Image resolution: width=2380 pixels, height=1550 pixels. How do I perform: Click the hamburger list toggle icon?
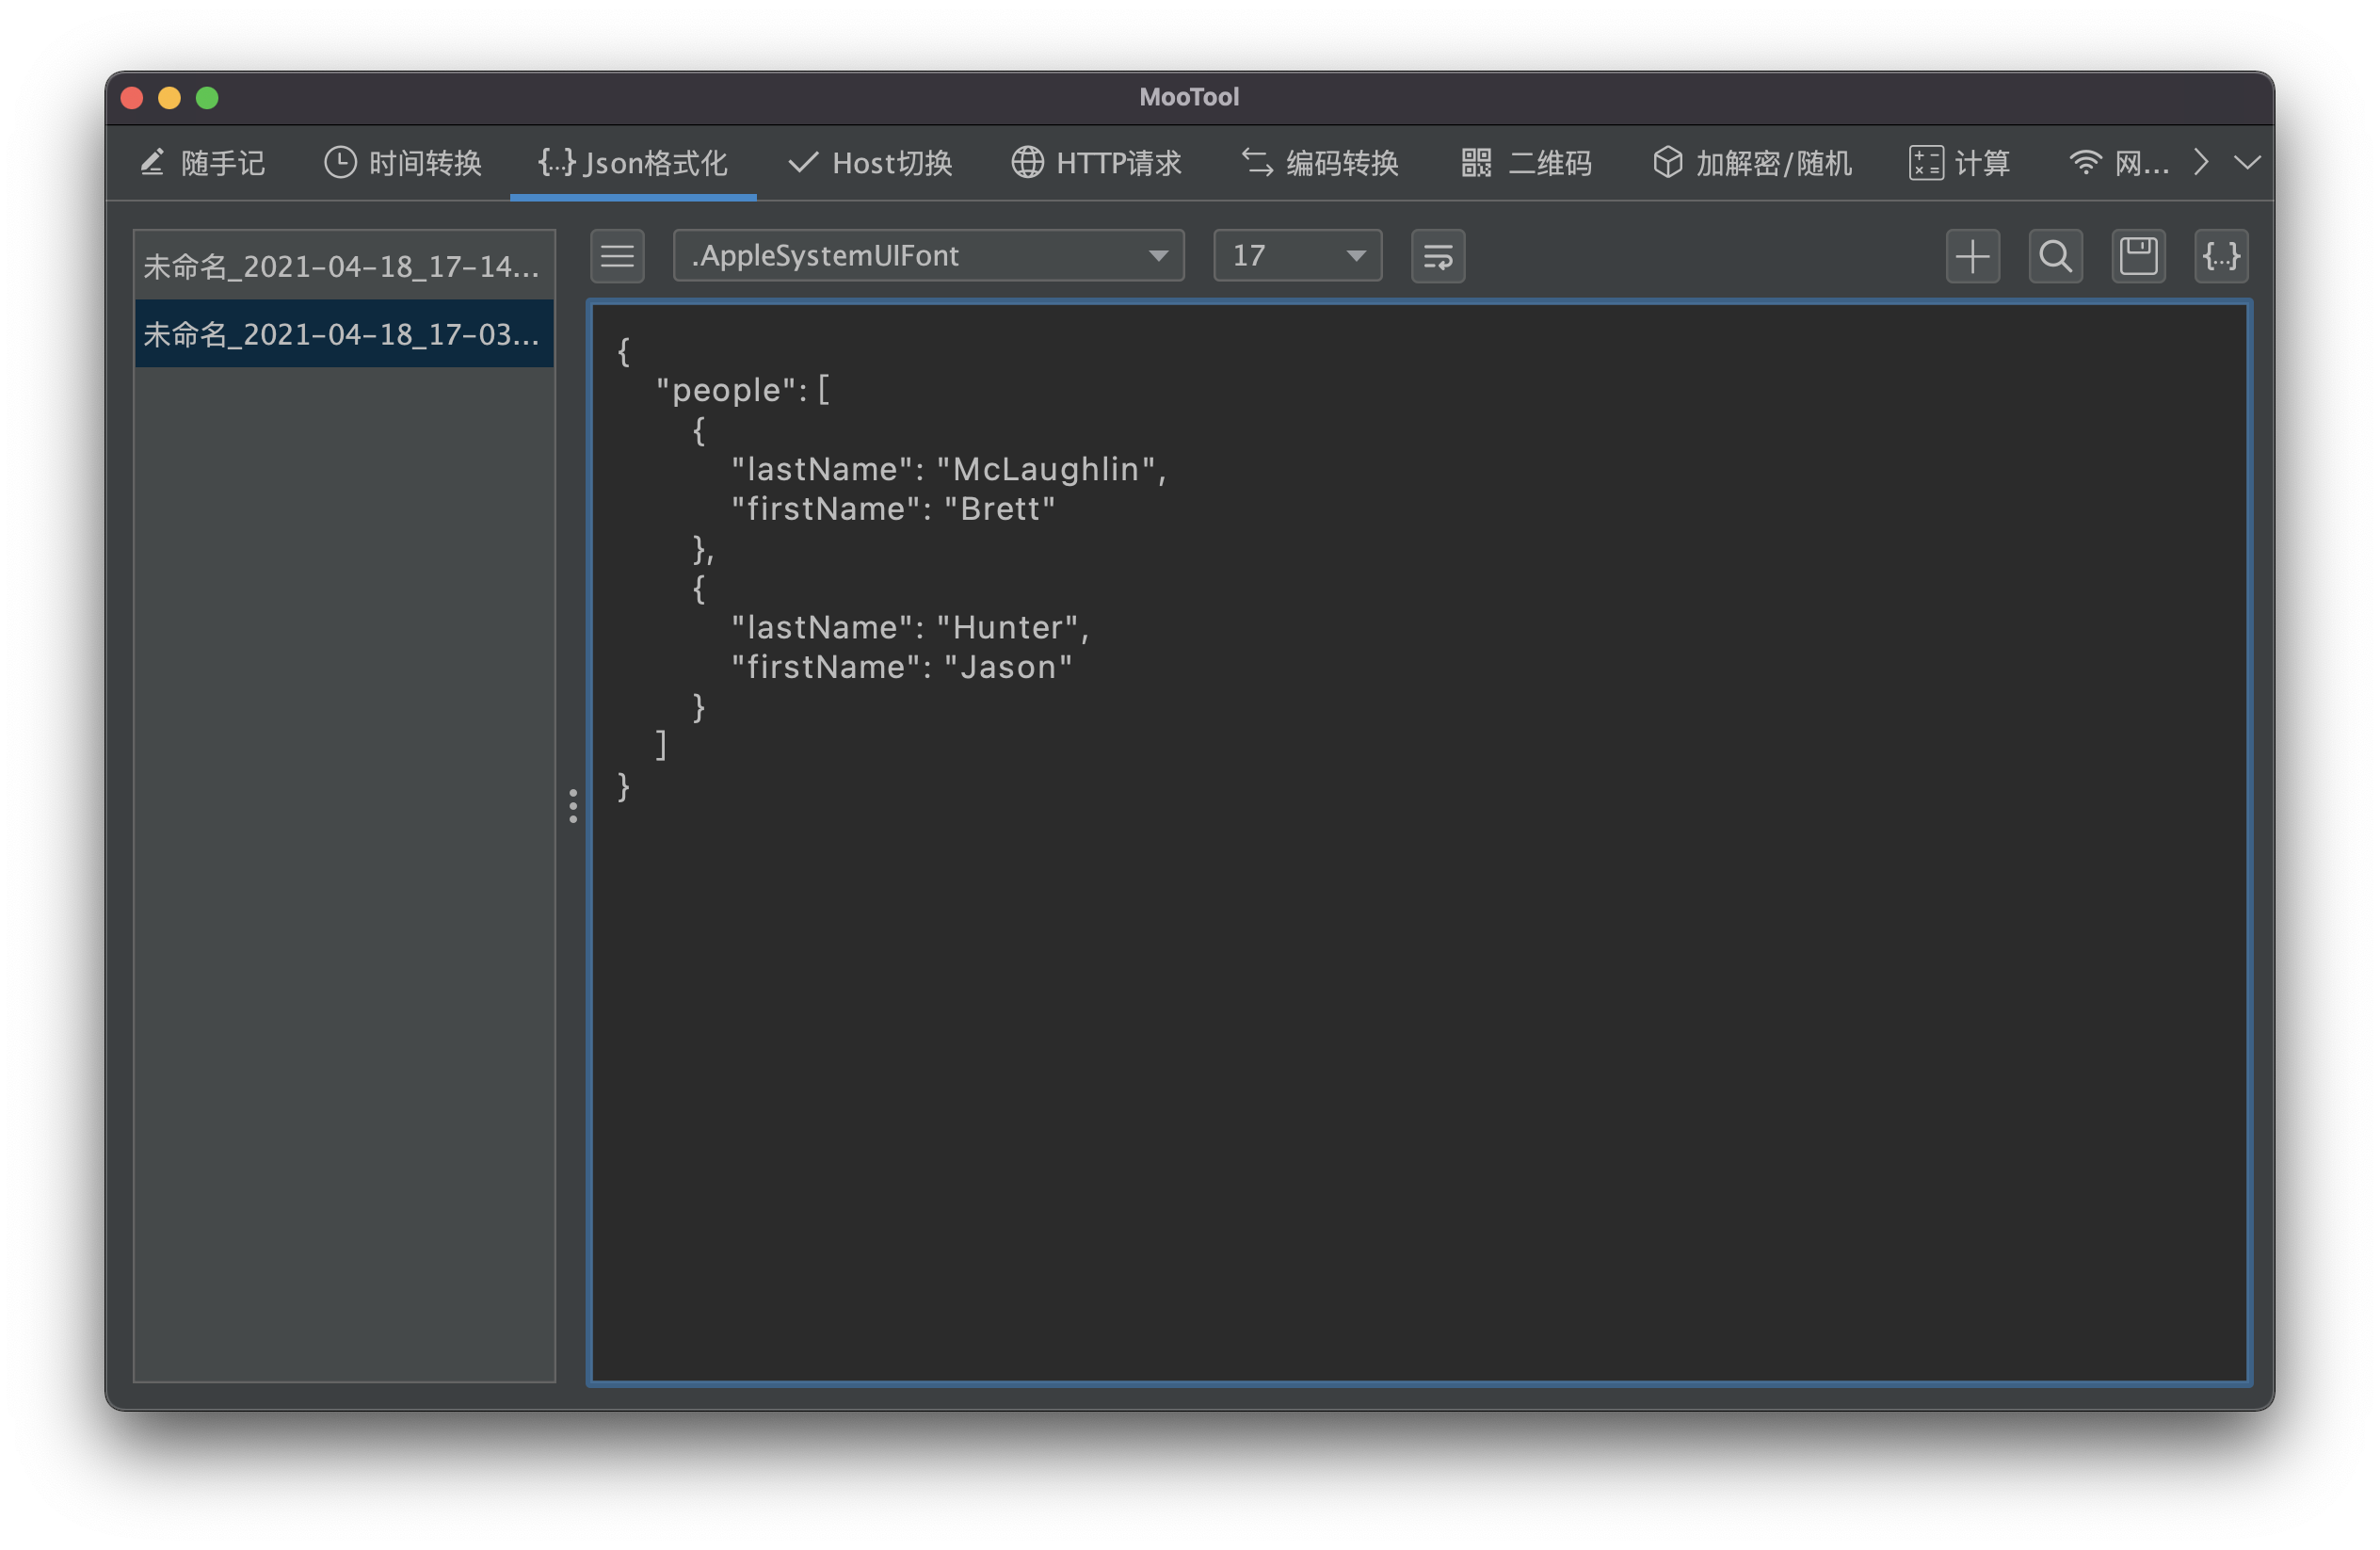click(x=617, y=256)
